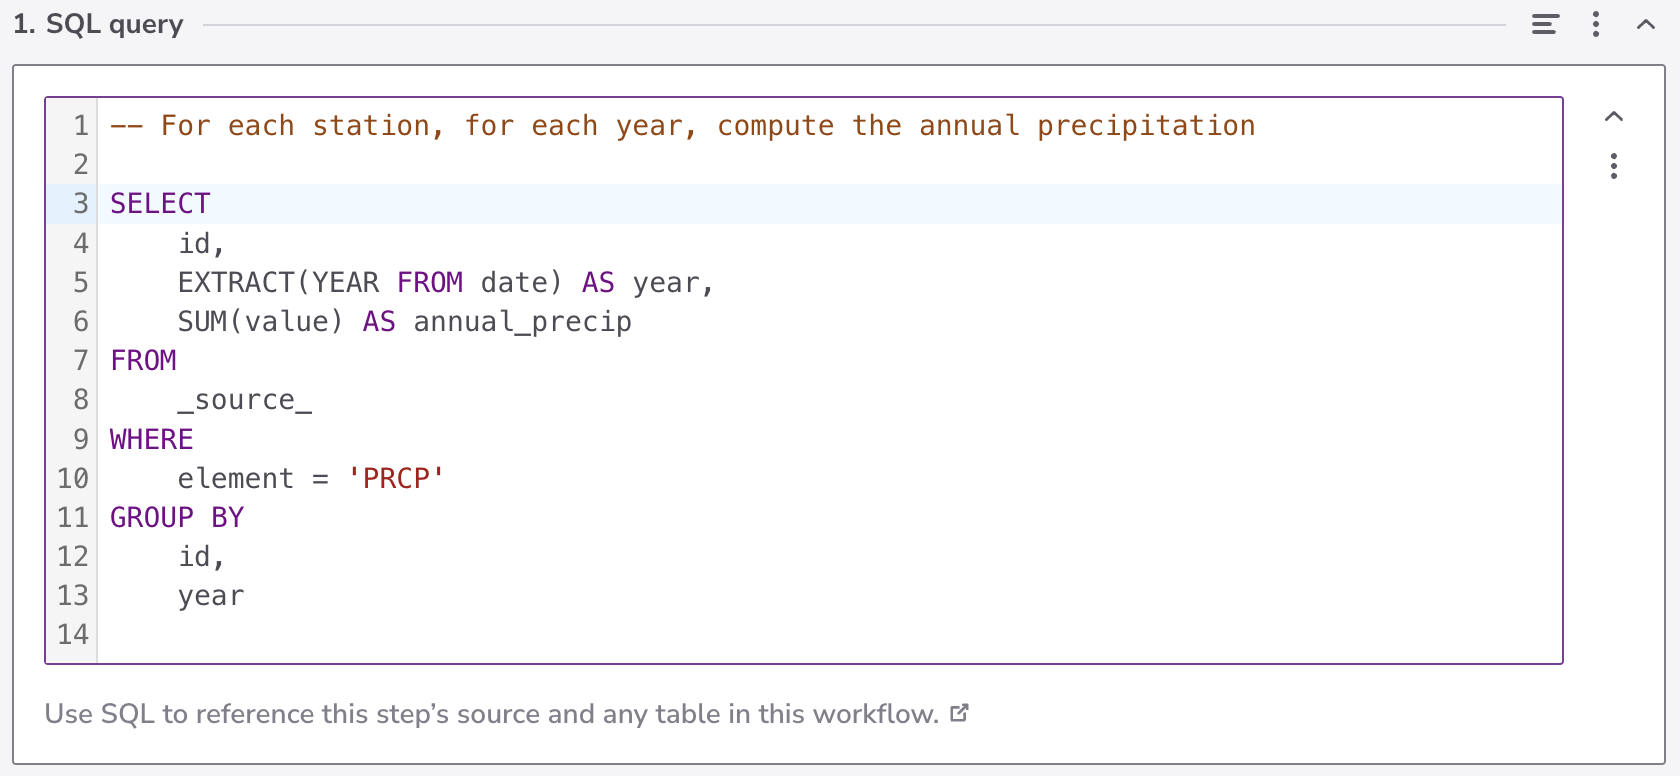The image size is (1680, 776).
Task: Click the external link icon after help text
Action: [959, 713]
